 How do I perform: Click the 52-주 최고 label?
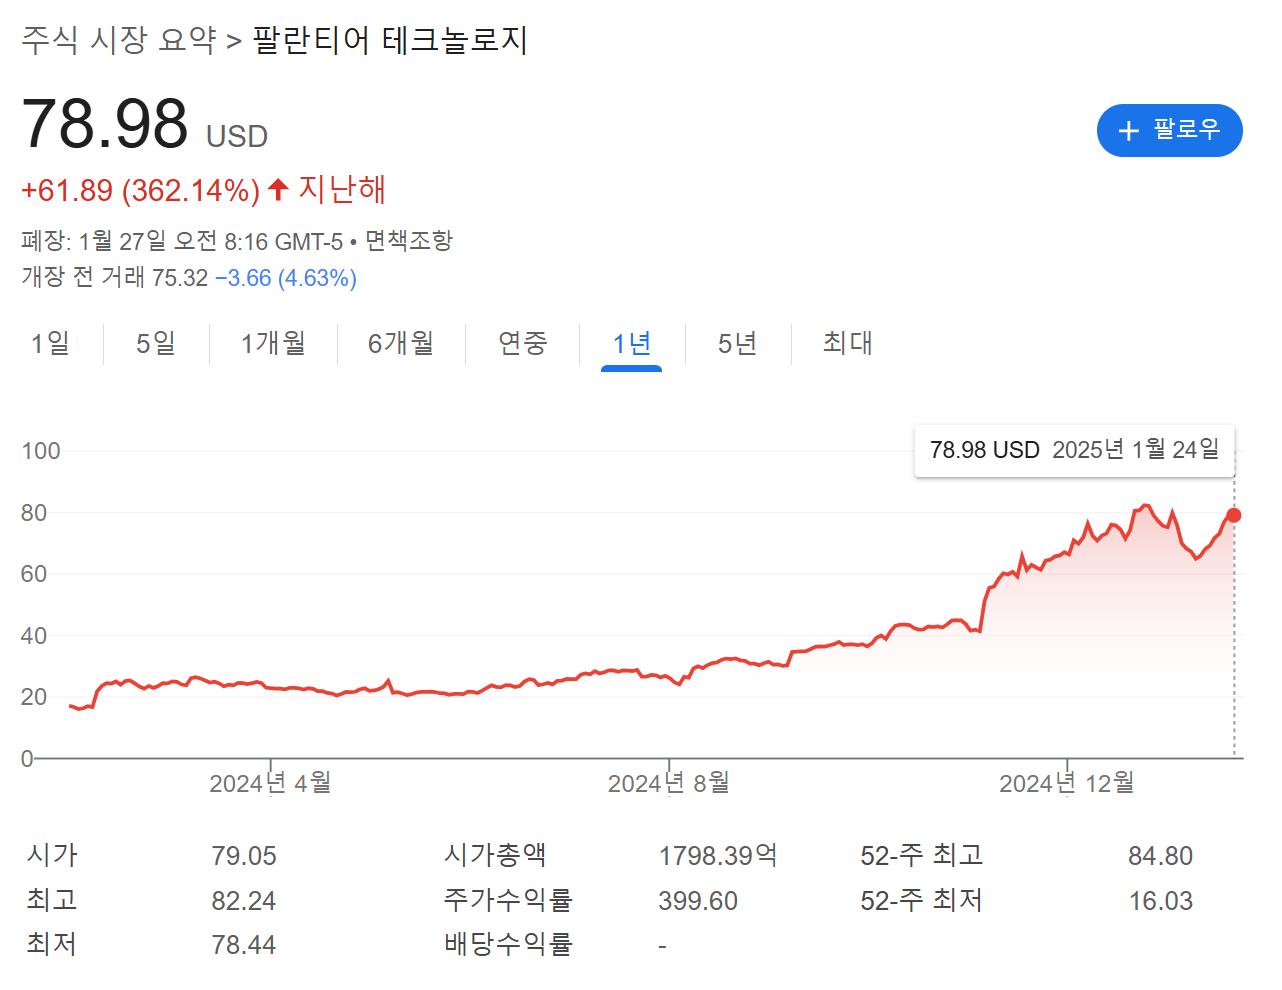pyautogui.click(x=922, y=855)
